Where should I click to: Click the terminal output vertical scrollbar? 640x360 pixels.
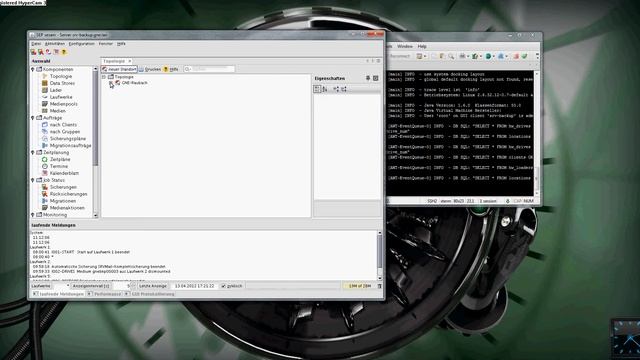click(x=537, y=133)
